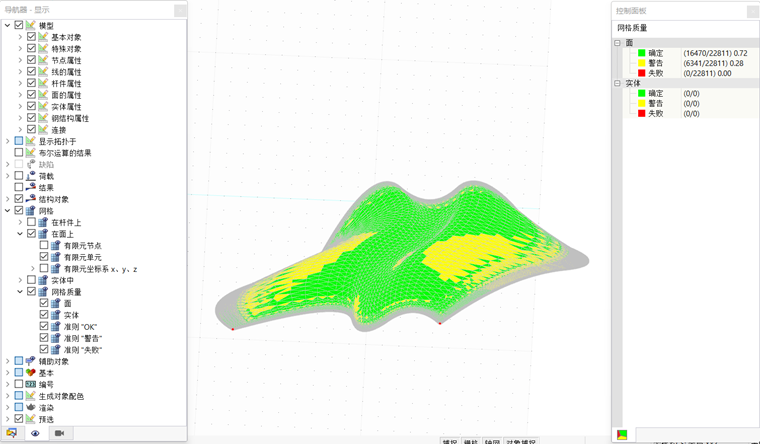This screenshot has width=760, height=444.
Task: Enable the 荷载 loads checkbox
Action: (x=18, y=175)
